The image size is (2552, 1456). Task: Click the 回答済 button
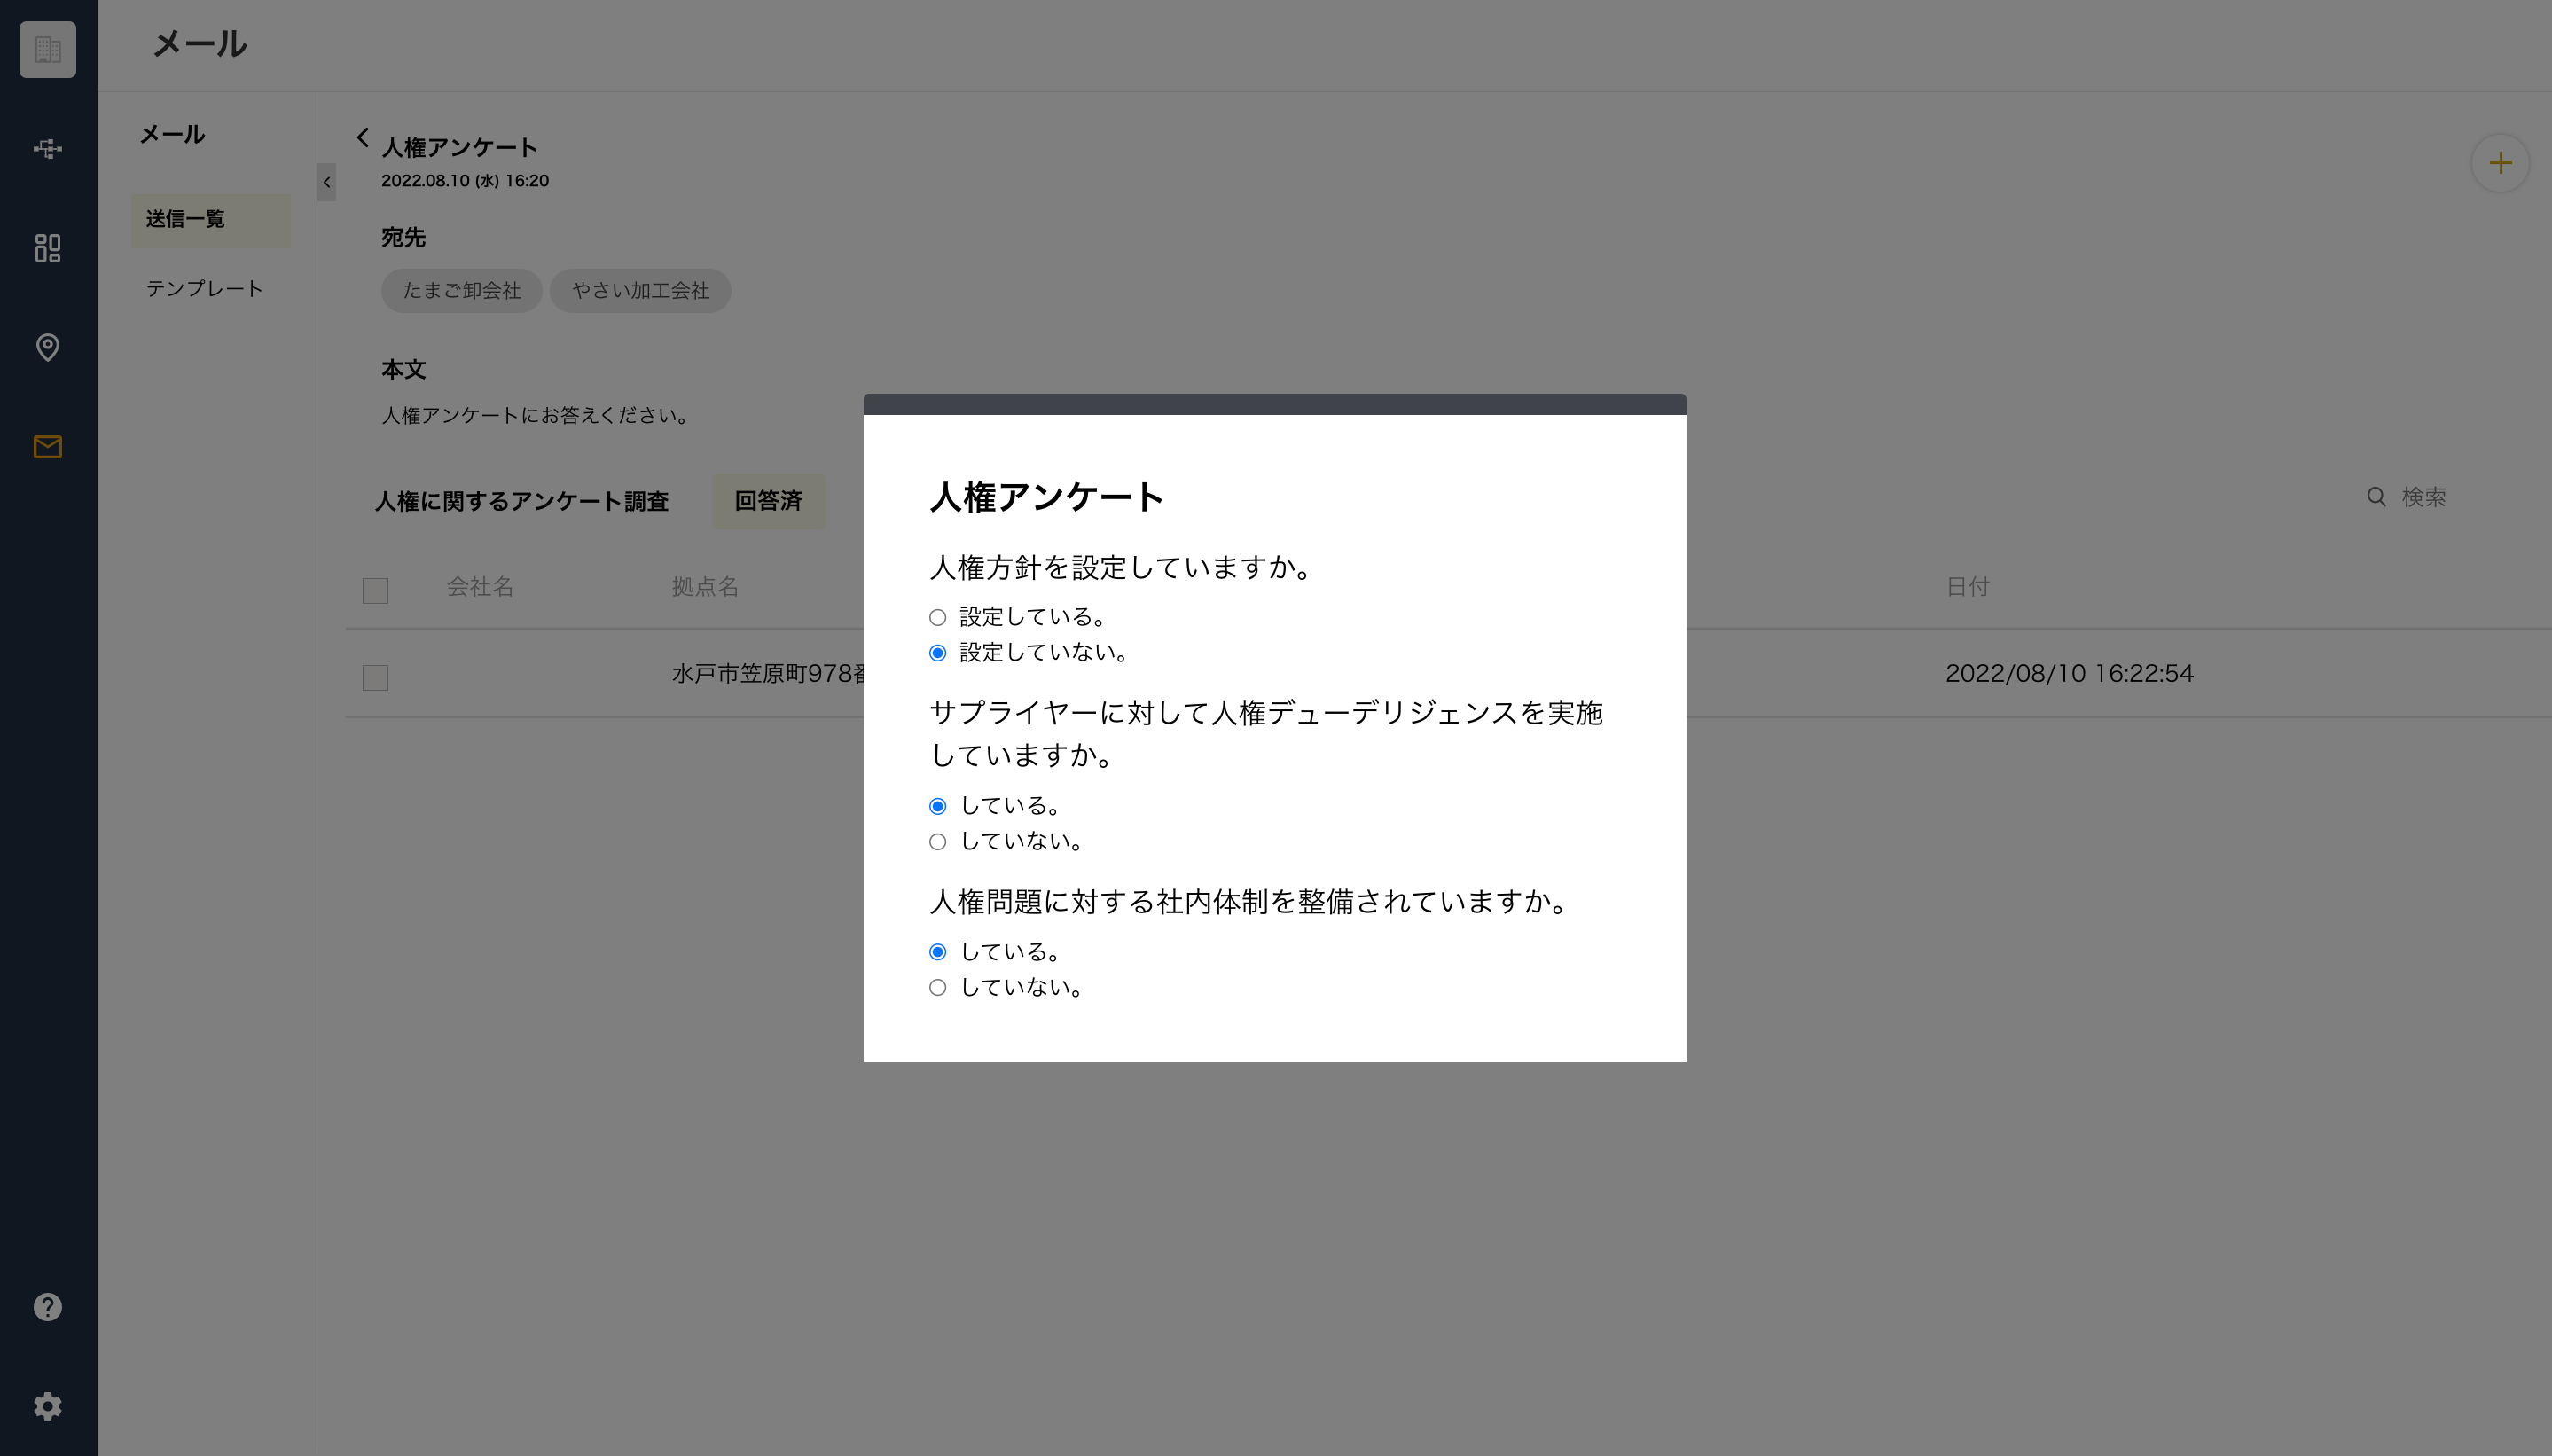click(x=767, y=501)
